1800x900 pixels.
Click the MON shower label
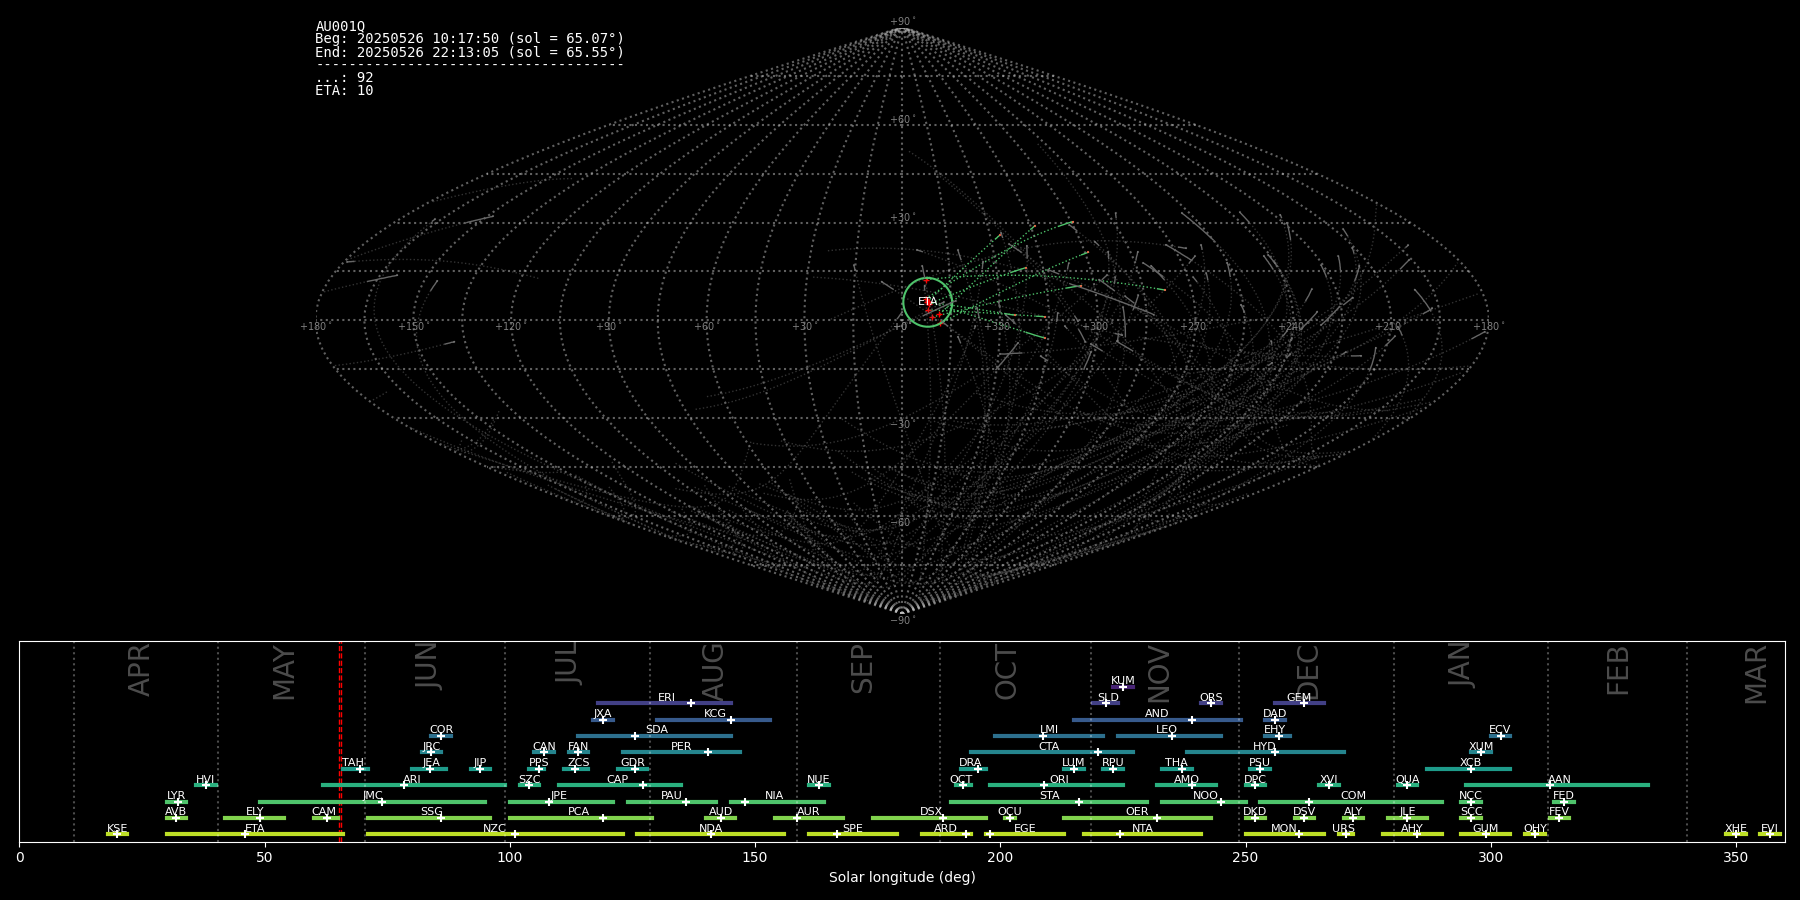tap(1283, 829)
